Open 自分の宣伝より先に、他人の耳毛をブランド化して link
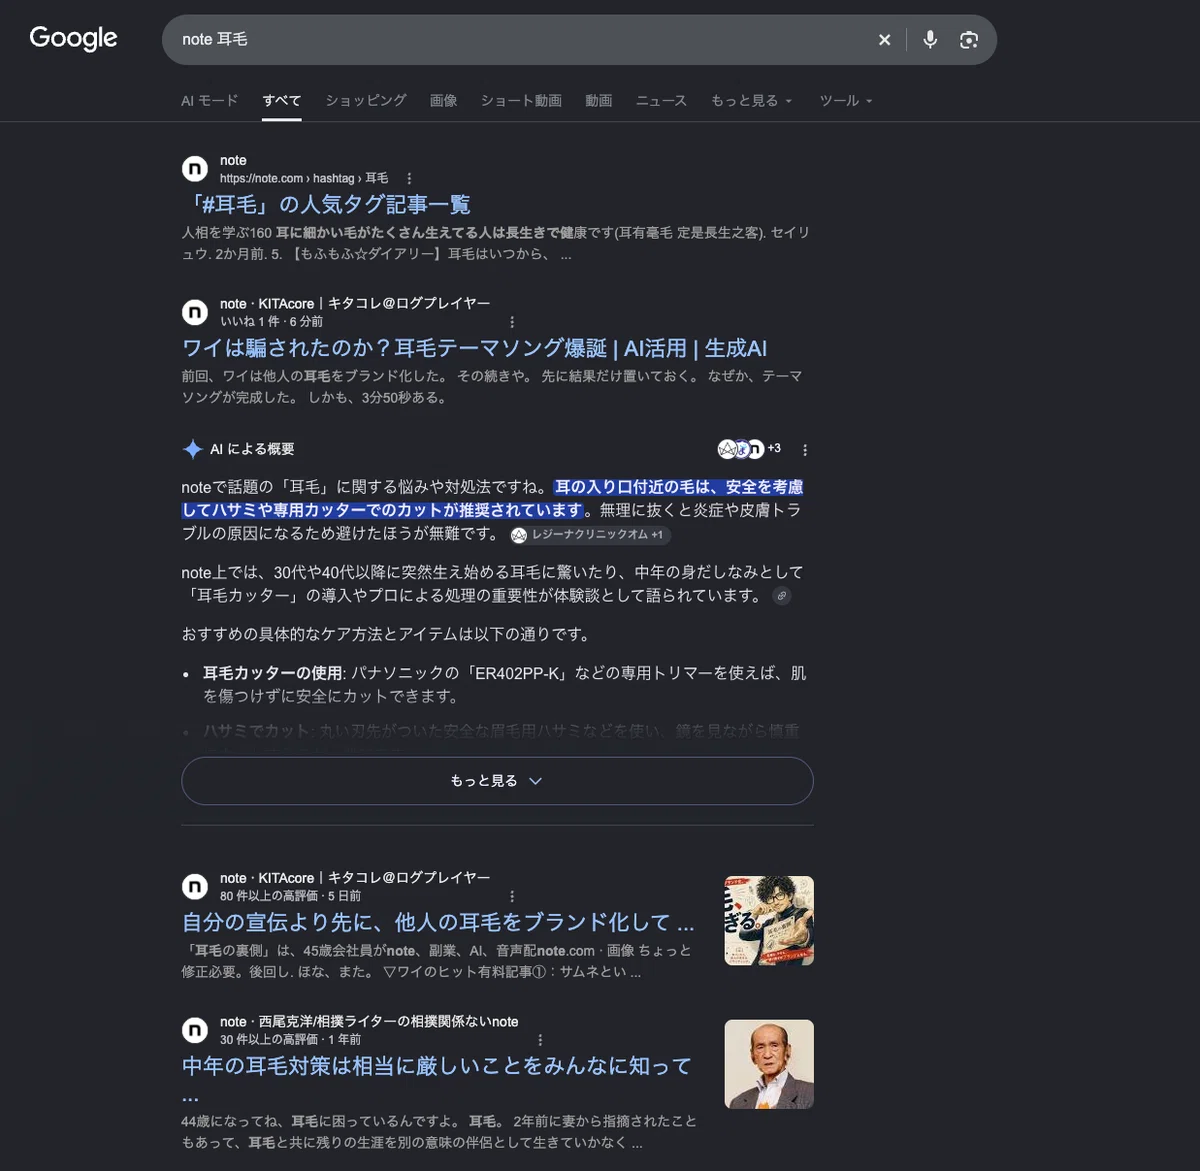 coord(438,922)
